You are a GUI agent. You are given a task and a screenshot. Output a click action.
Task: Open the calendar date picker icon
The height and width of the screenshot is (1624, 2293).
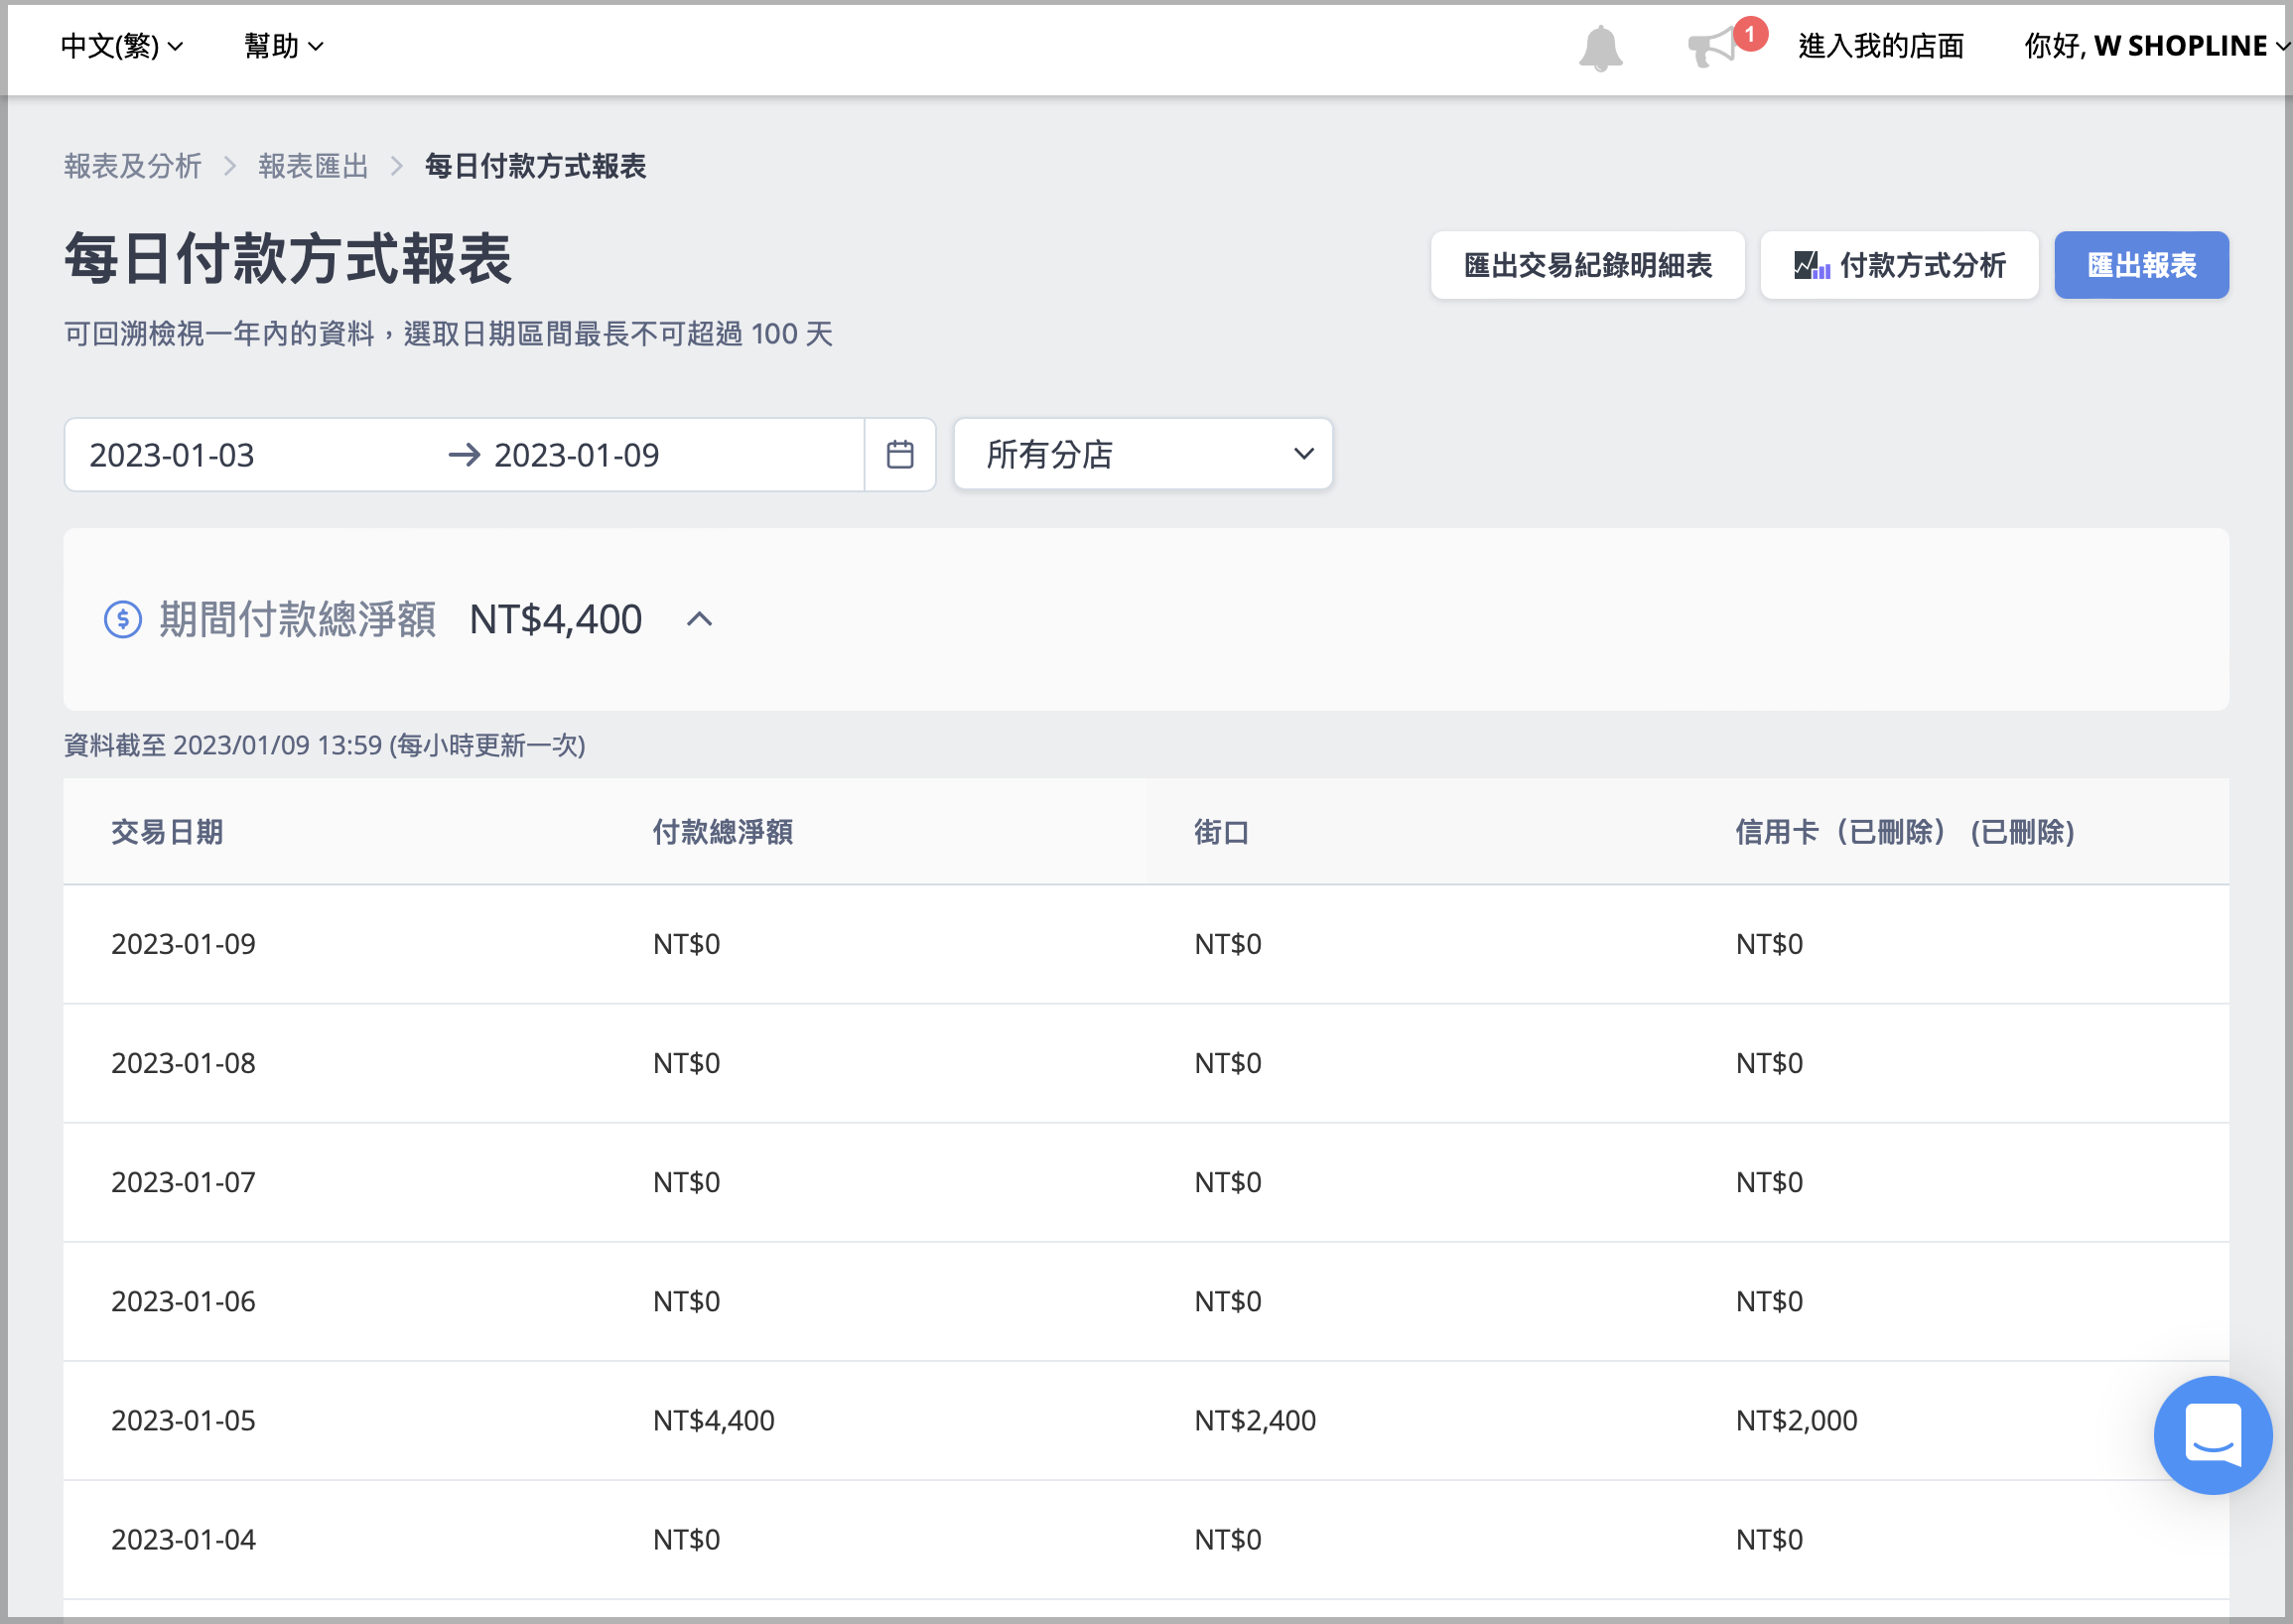click(x=900, y=454)
